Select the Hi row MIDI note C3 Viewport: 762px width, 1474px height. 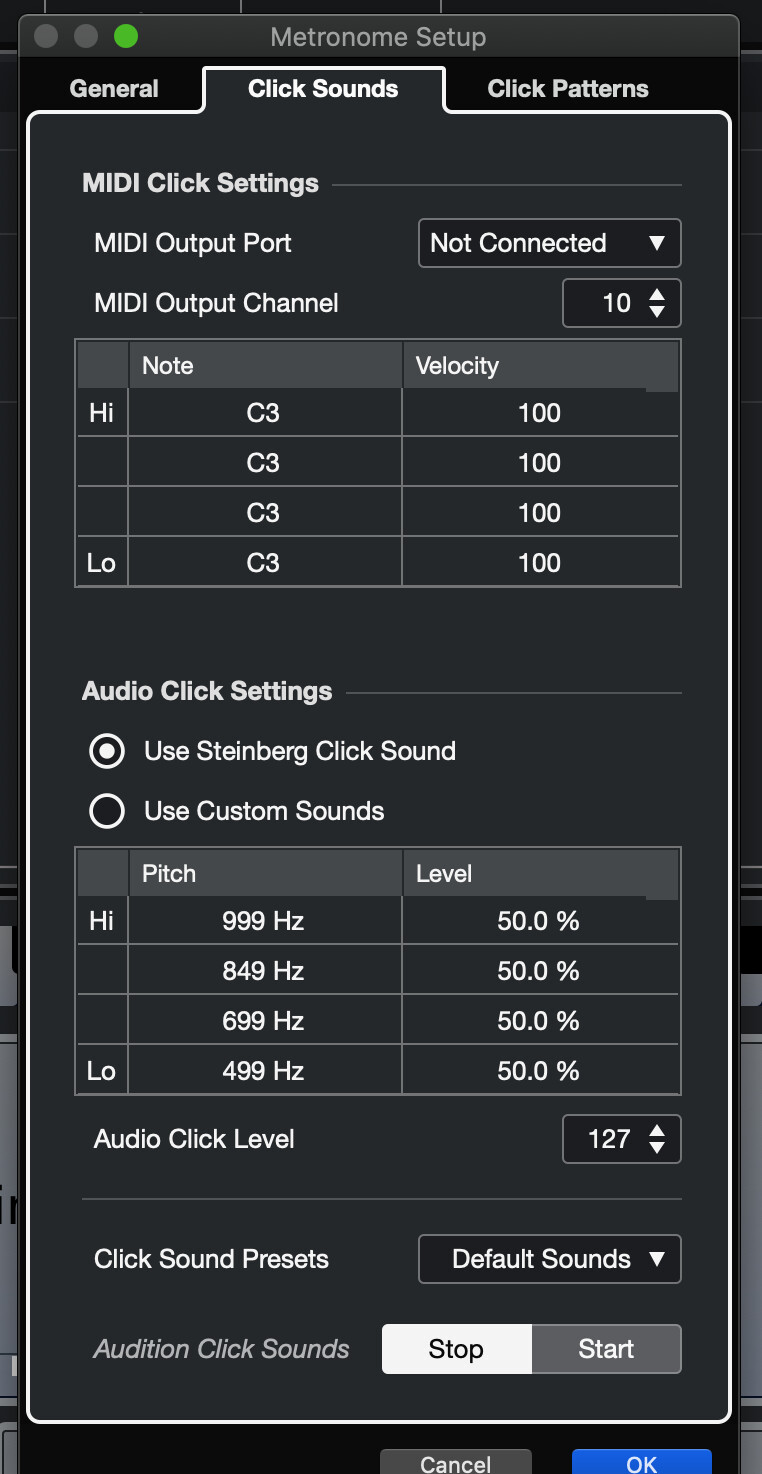point(264,413)
